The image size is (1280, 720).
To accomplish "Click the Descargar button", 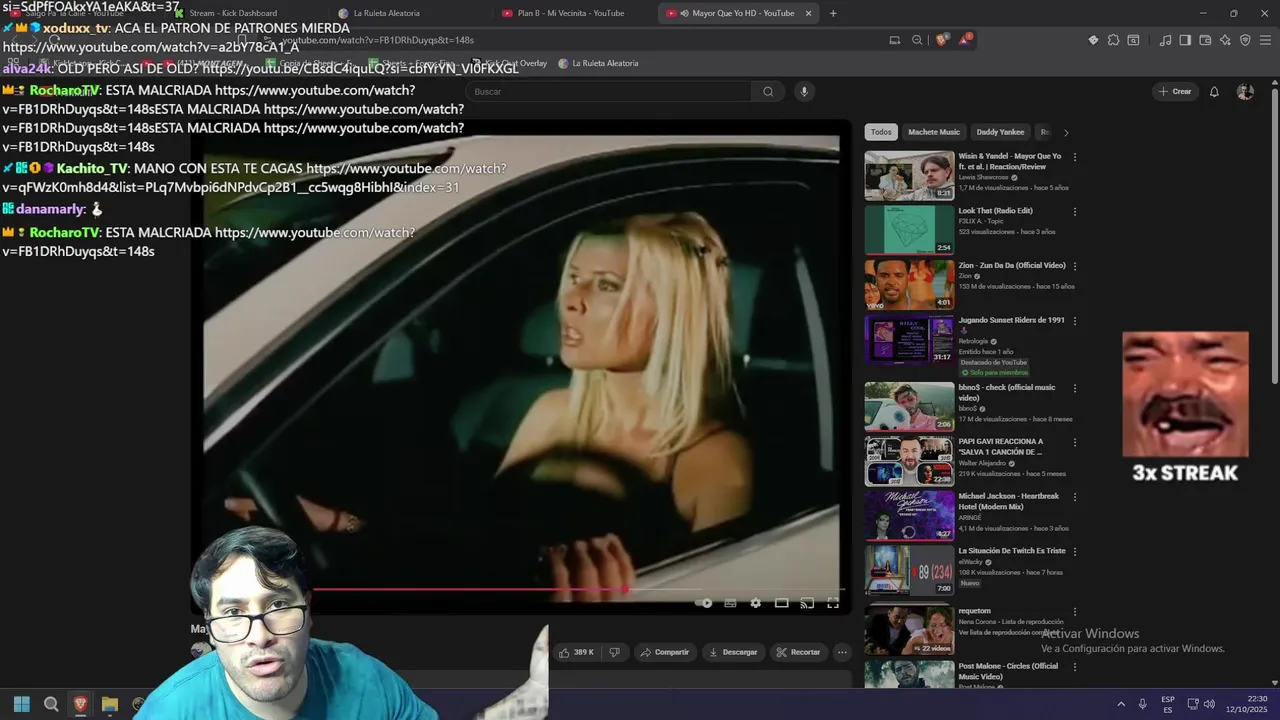I will (x=733, y=652).
